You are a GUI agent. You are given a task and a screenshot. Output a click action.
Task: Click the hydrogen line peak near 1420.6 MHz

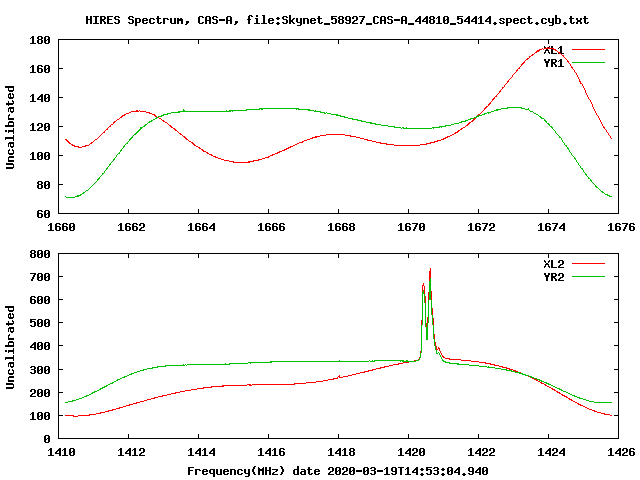click(430, 270)
